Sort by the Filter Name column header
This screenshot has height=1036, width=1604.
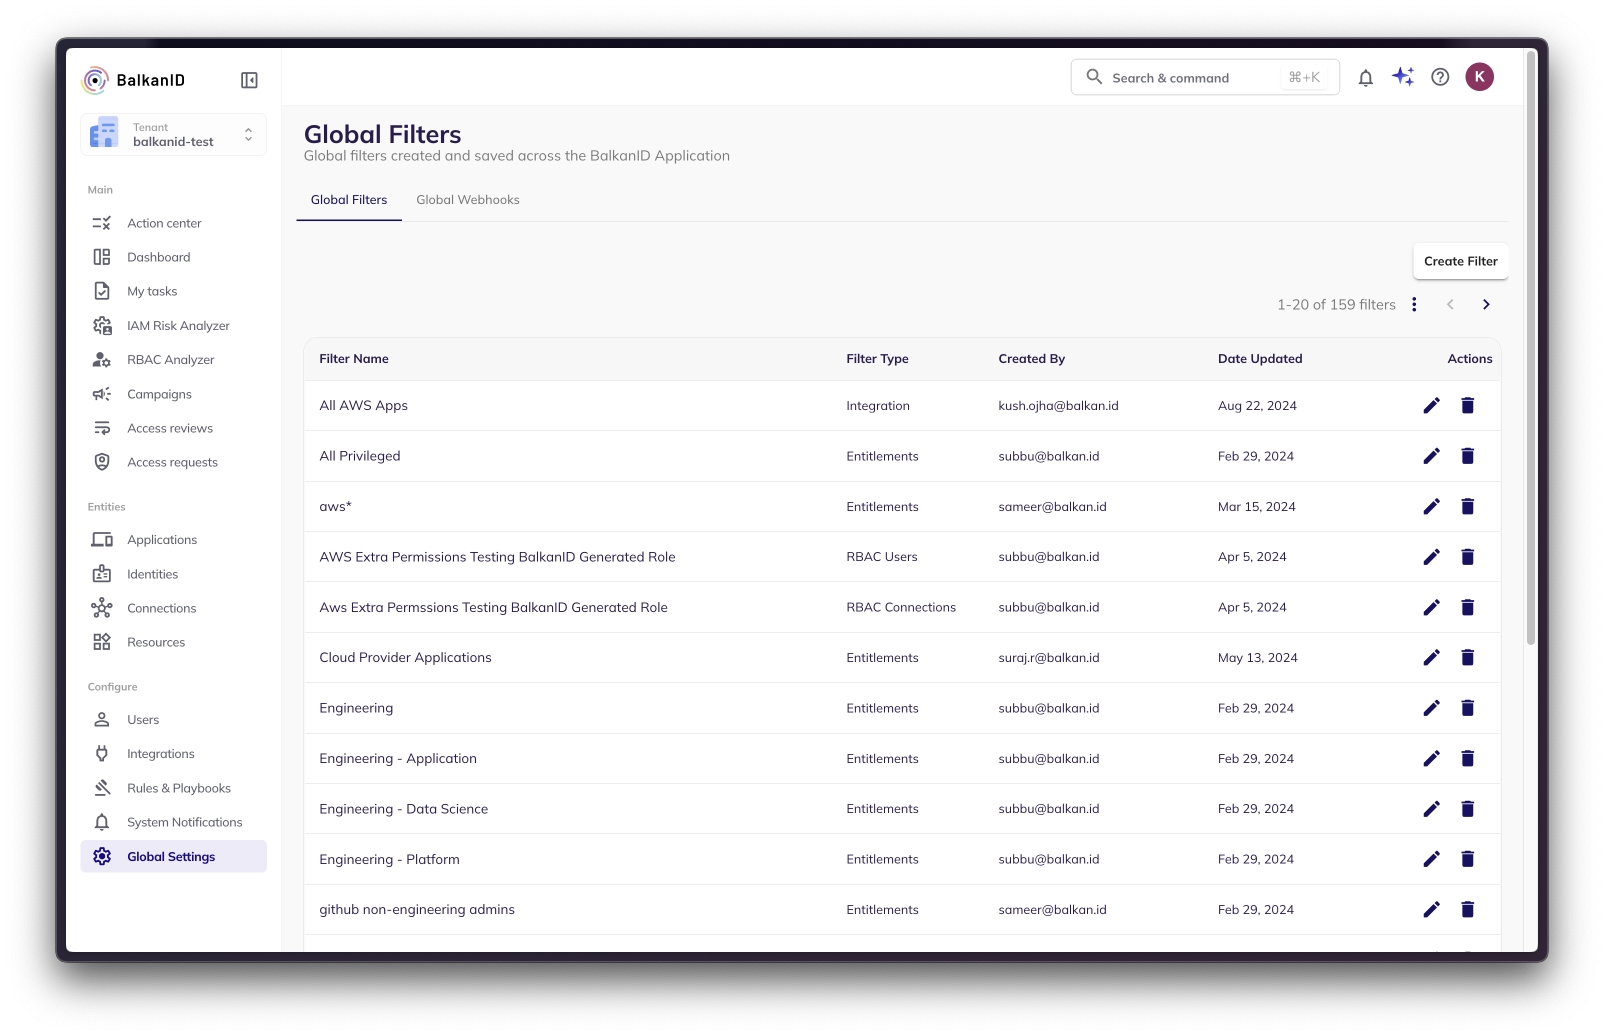pyautogui.click(x=354, y=359)
